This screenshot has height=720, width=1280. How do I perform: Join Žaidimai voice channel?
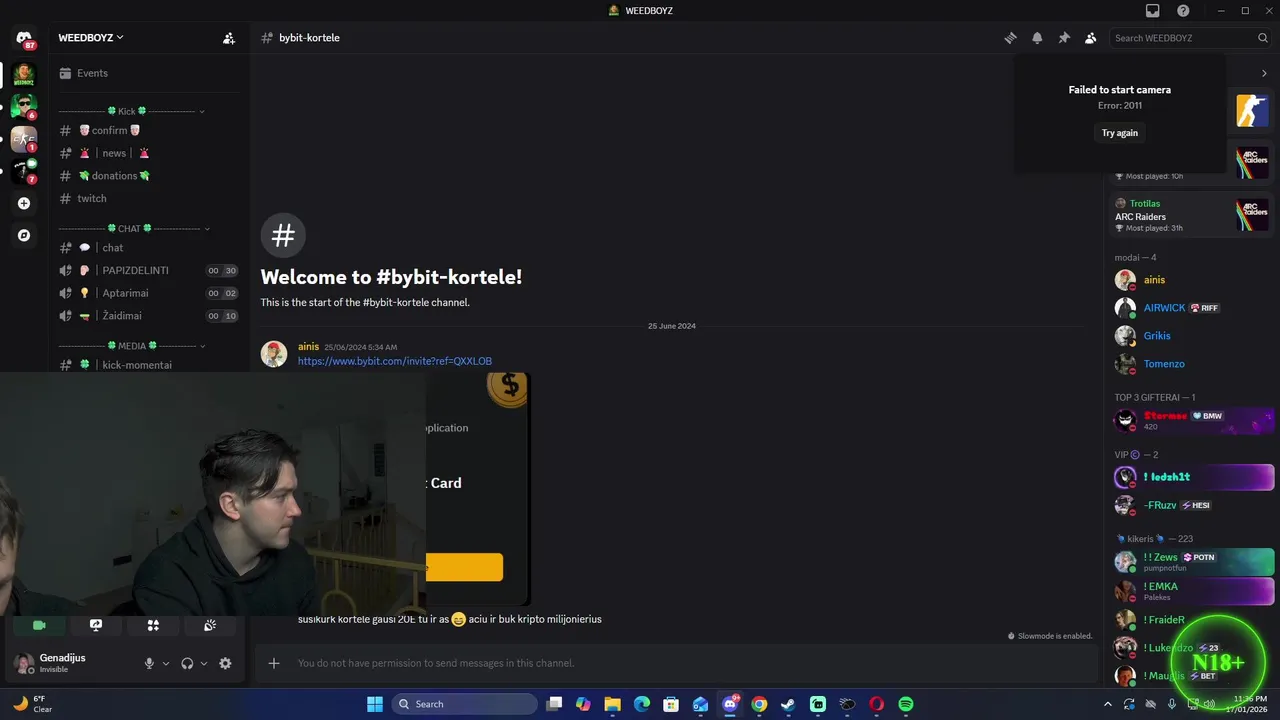(x=150, y=316)
